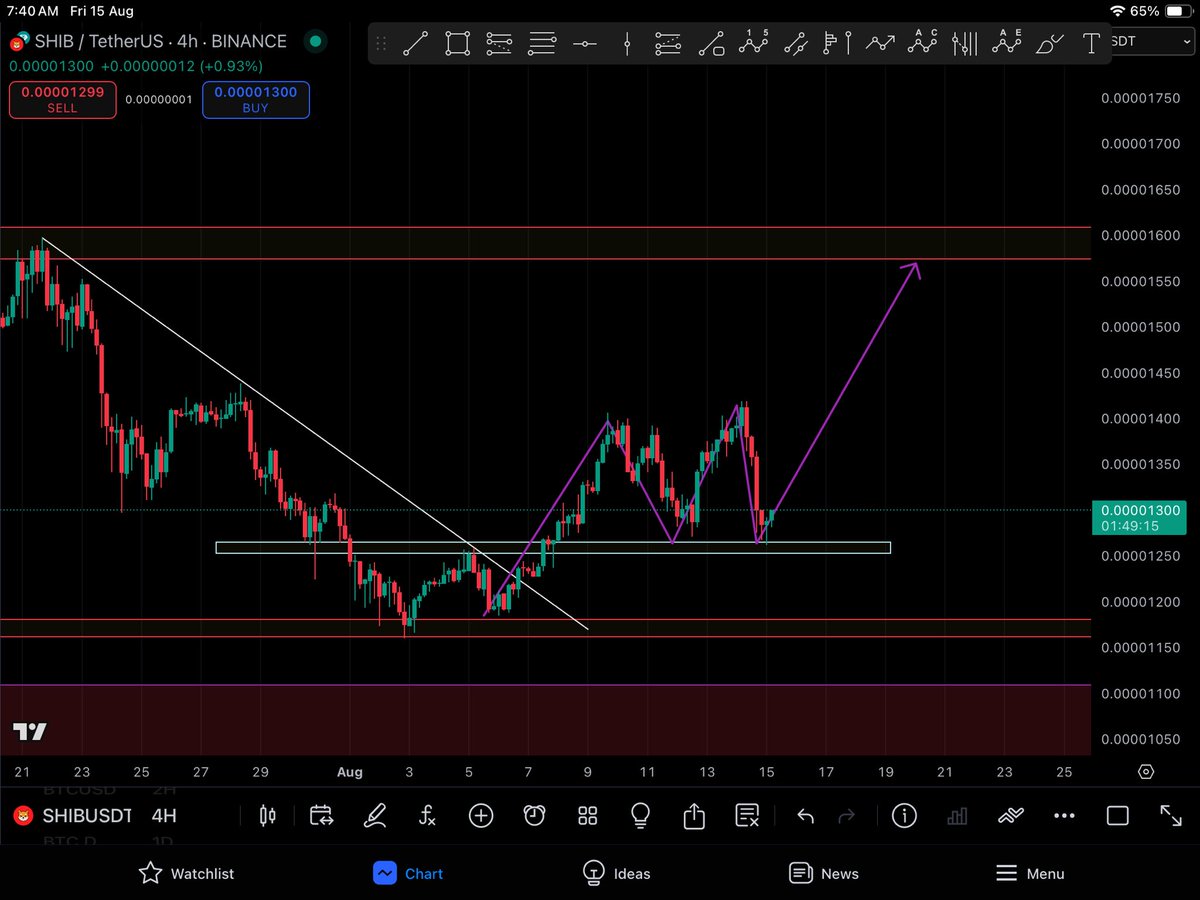Tap the green market status dot
The width and height of the screenshot is (1200, 900).
pyautogui.click(x=315, y=41)
